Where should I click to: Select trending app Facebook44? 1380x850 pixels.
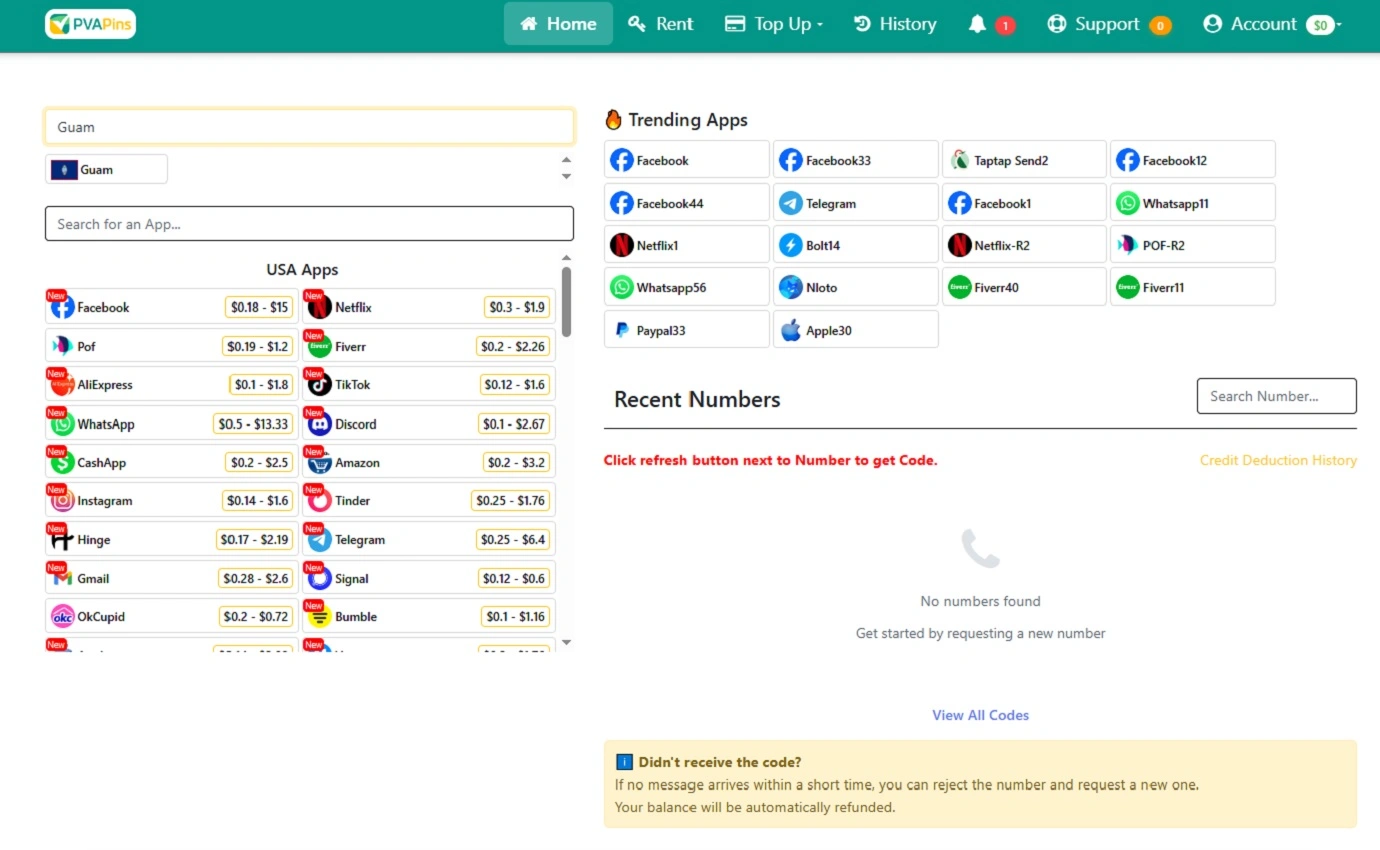click(687, 203)
